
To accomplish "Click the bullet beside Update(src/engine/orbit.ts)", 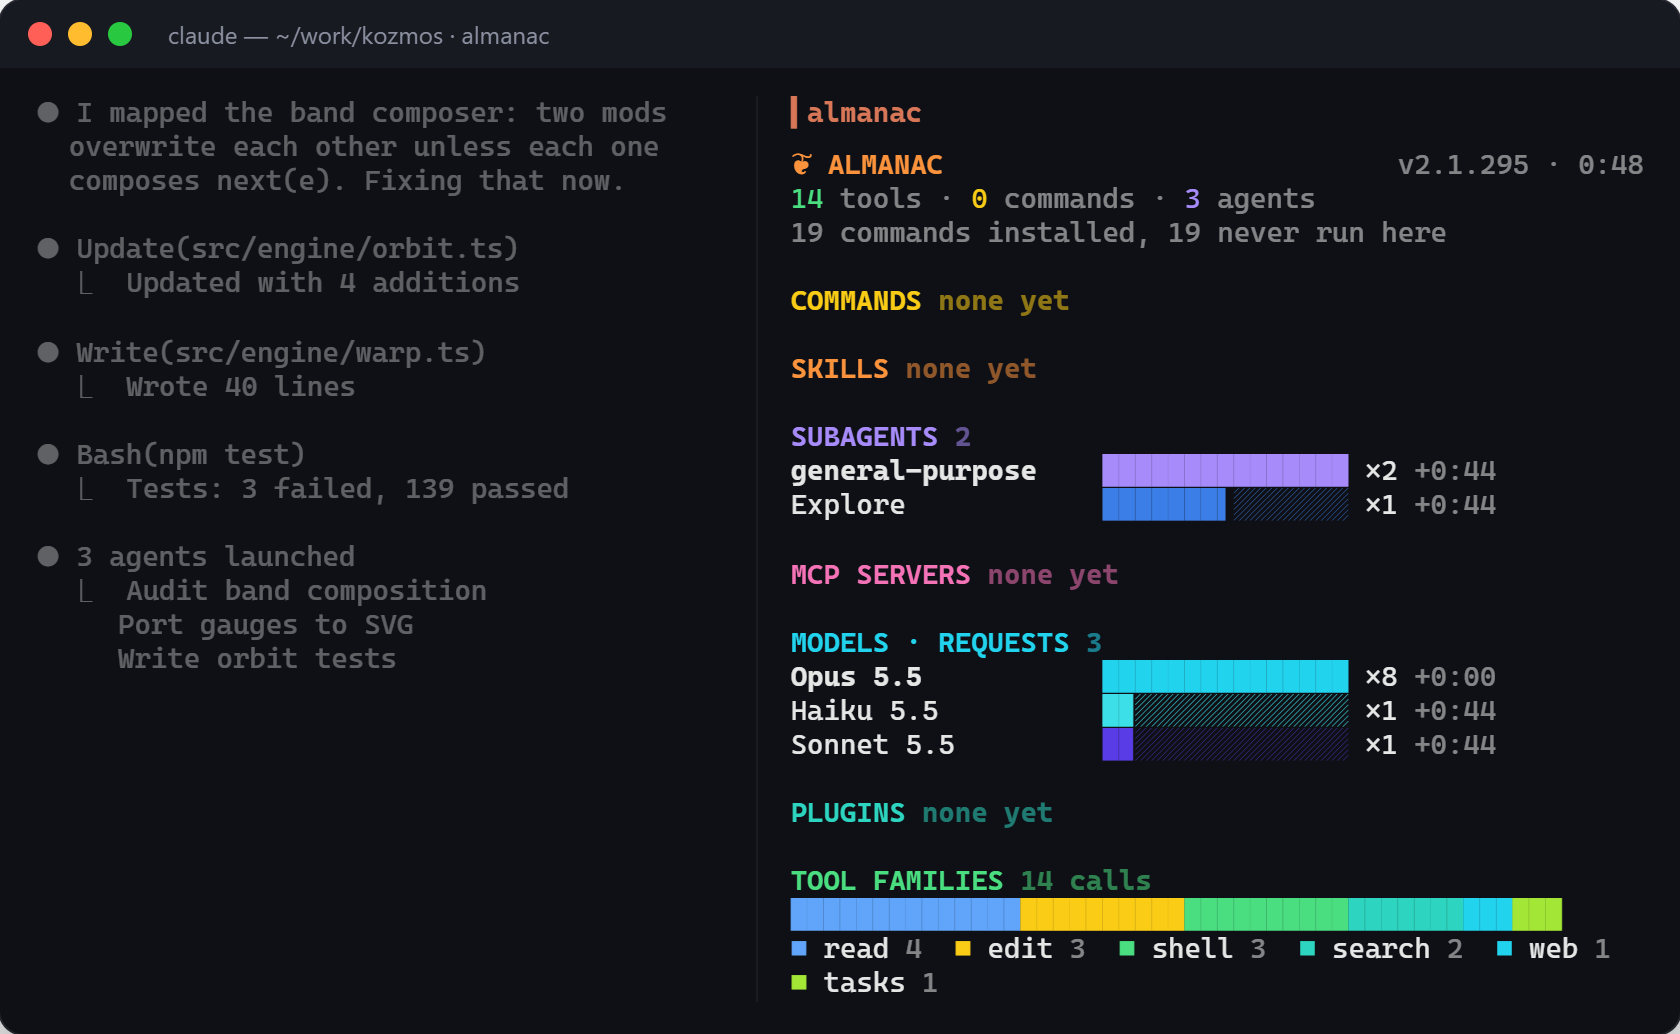I will (48, 248).
